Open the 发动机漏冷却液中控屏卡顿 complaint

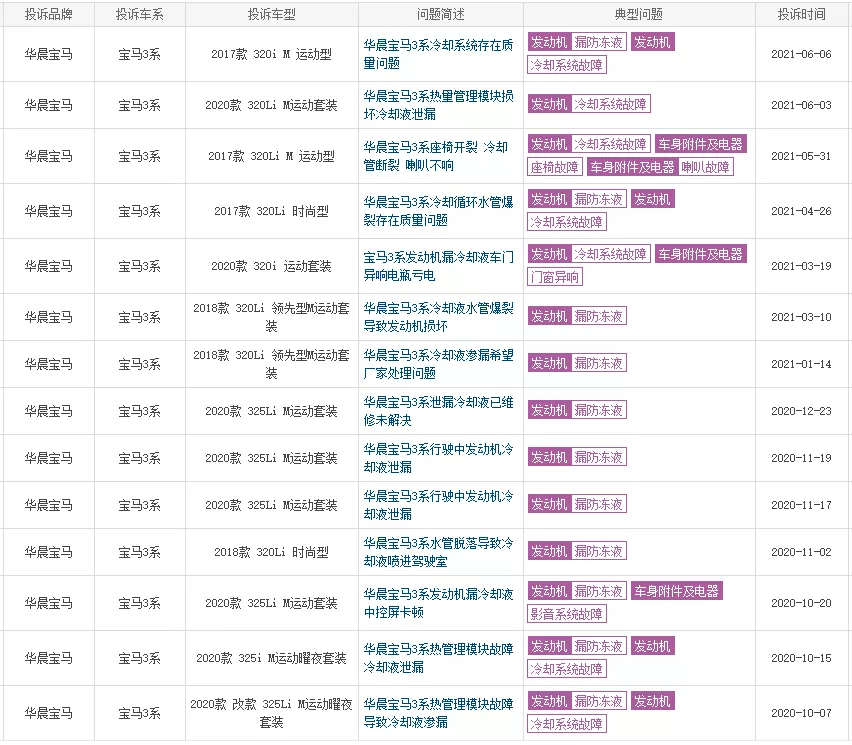438,603
